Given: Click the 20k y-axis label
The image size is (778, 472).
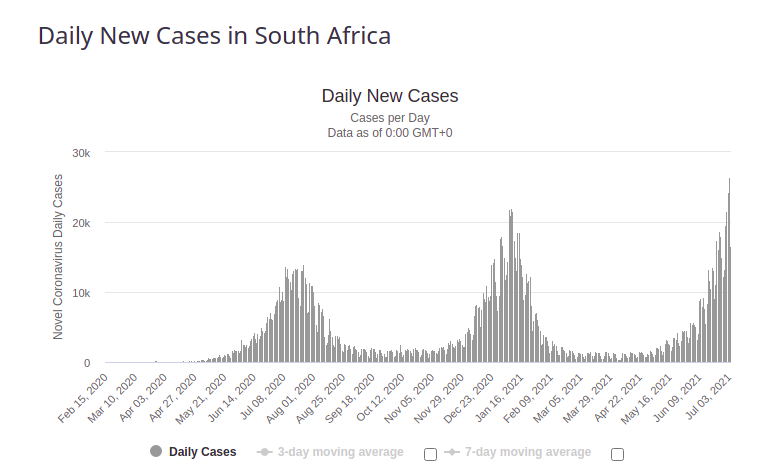Looking at the screenshot, I should (x=81, y=223).
